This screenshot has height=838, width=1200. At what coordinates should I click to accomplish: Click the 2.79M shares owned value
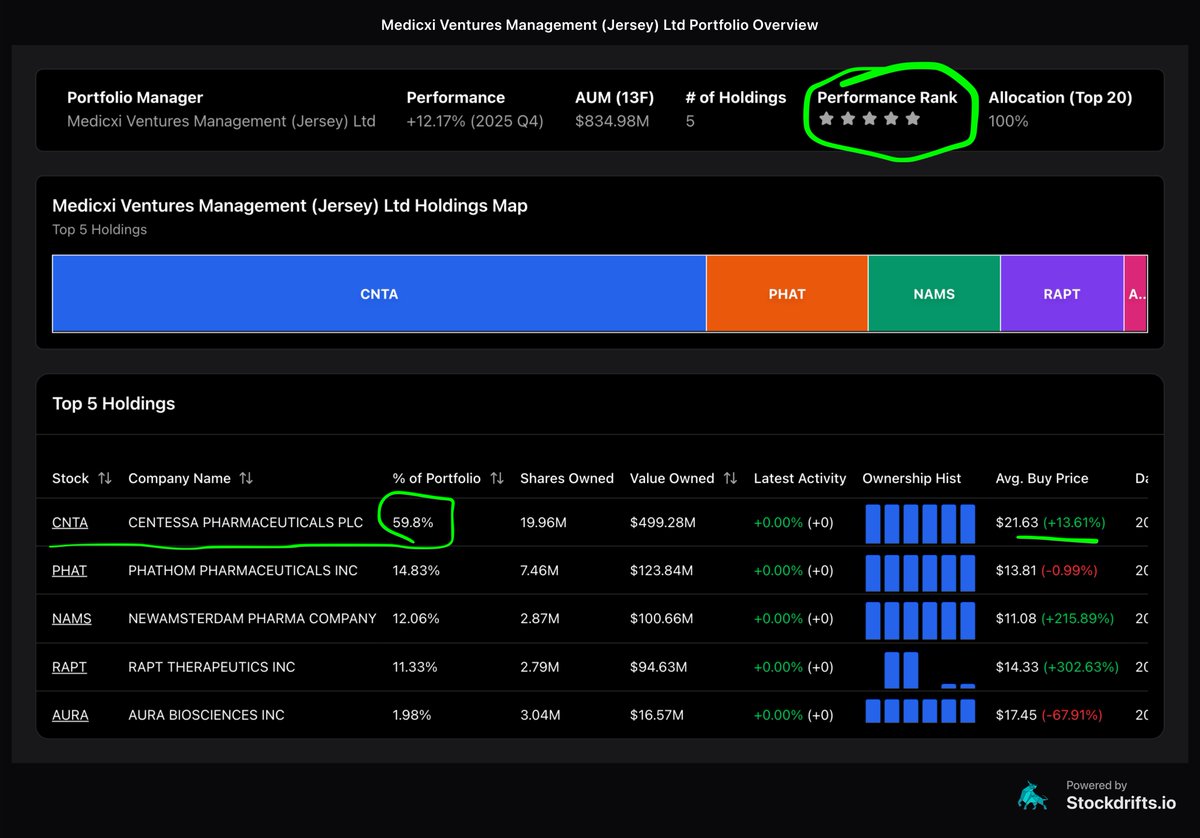point(542,667)
